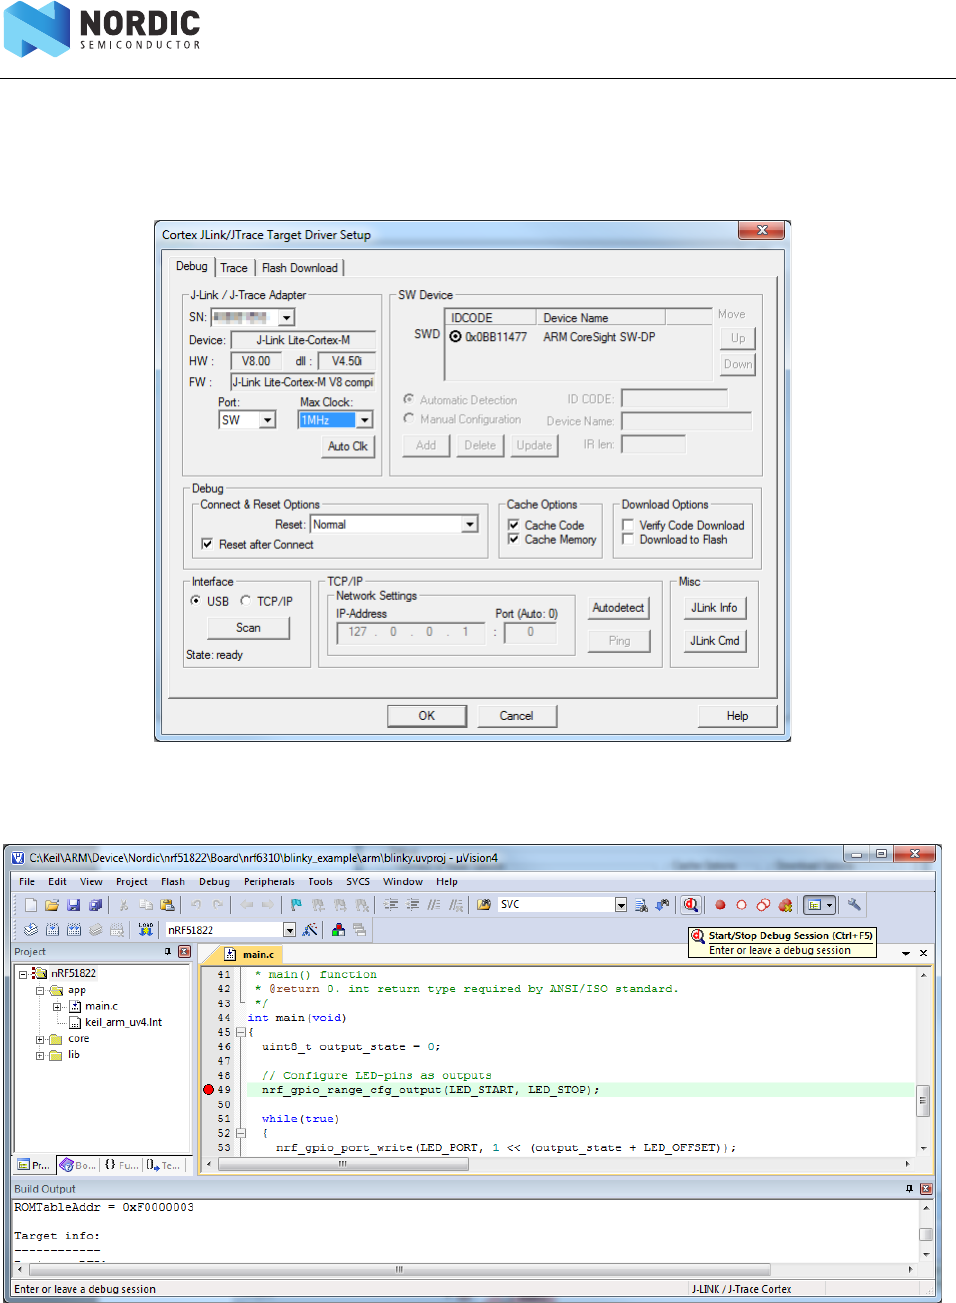Image resolution: width=956 pixels, height=1303 pixels.
Task: Click the kill all breakpoints icon
Action: [785, 905]
